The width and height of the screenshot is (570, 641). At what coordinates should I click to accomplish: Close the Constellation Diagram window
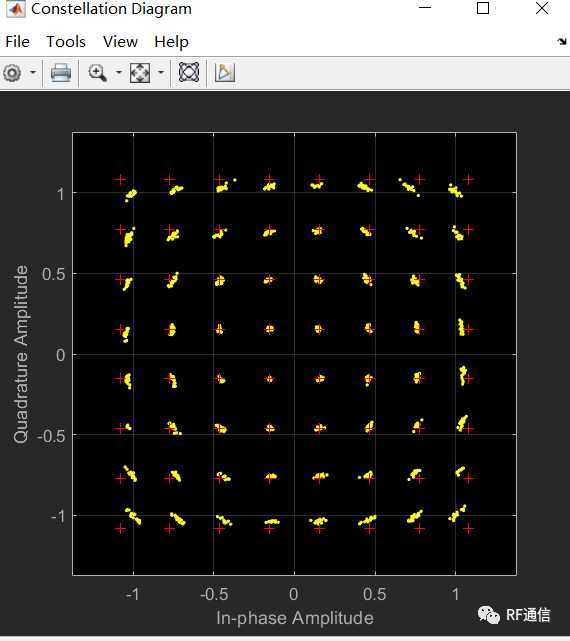pos(542,8)
